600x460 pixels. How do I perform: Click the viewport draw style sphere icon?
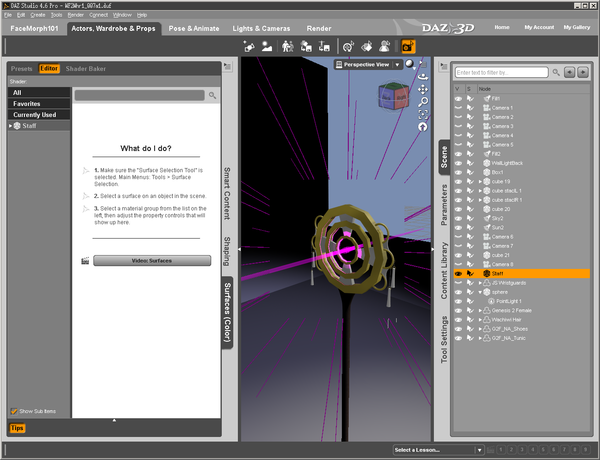click(409, 64)
